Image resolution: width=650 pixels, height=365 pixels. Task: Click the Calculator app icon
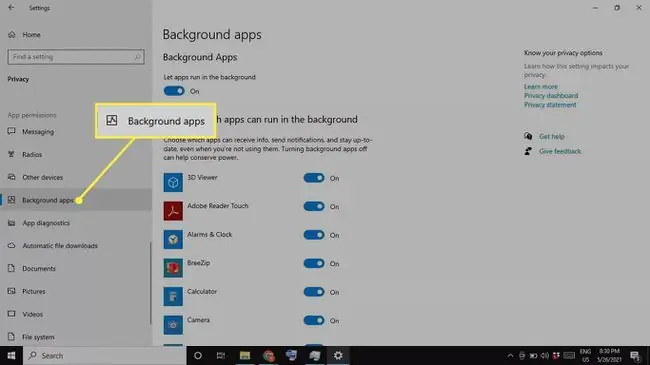pyautogui.click(x=173, y=297)
